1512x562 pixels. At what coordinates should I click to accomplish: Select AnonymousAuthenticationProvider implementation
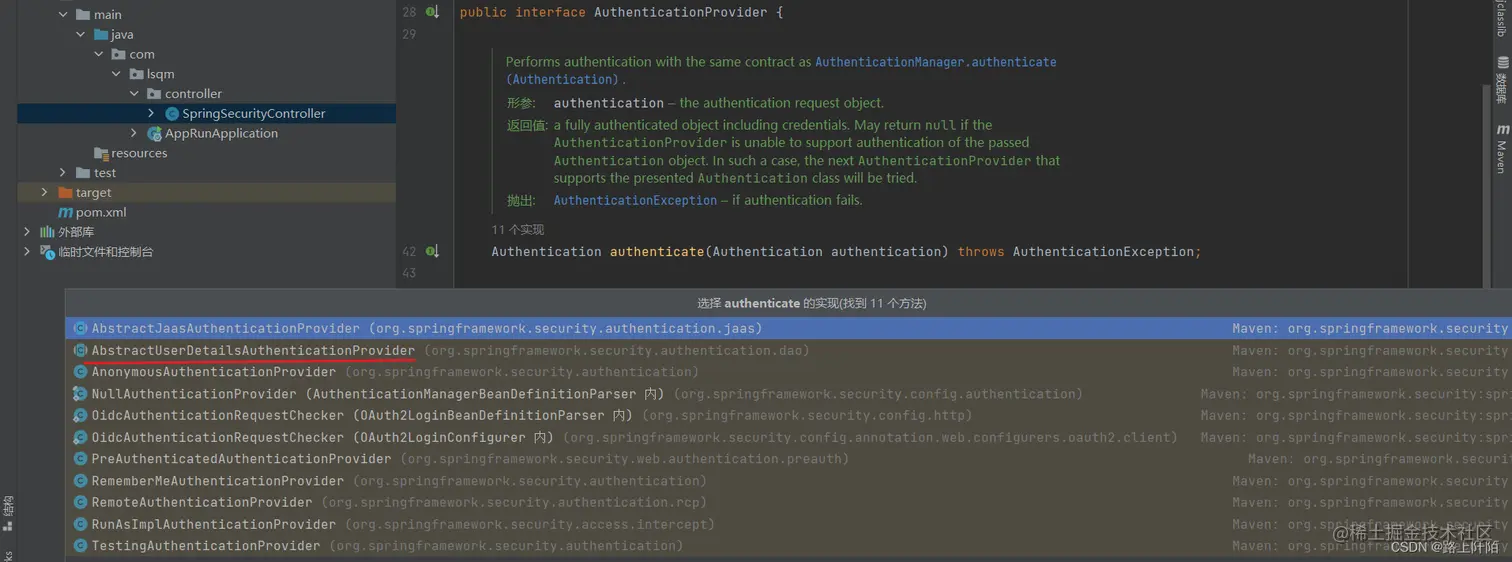click(789, 372)
